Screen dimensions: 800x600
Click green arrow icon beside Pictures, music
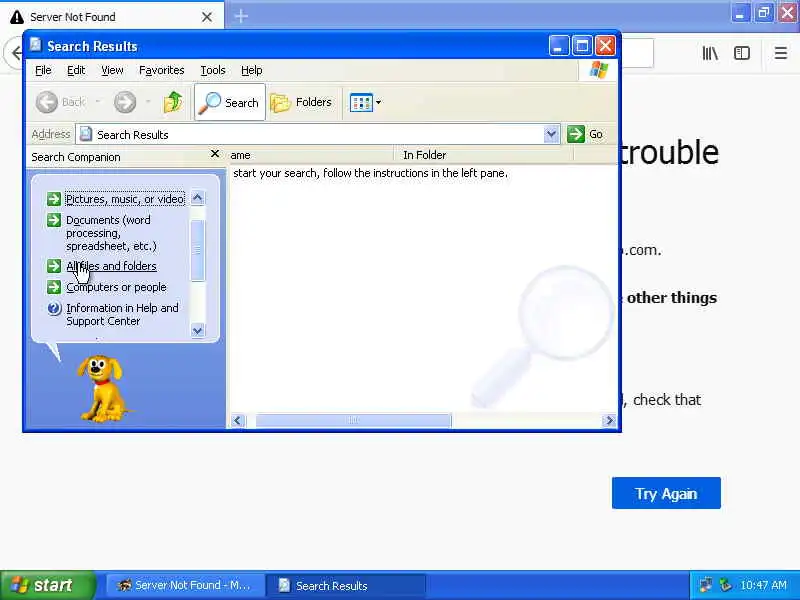(x=54, y=198)
